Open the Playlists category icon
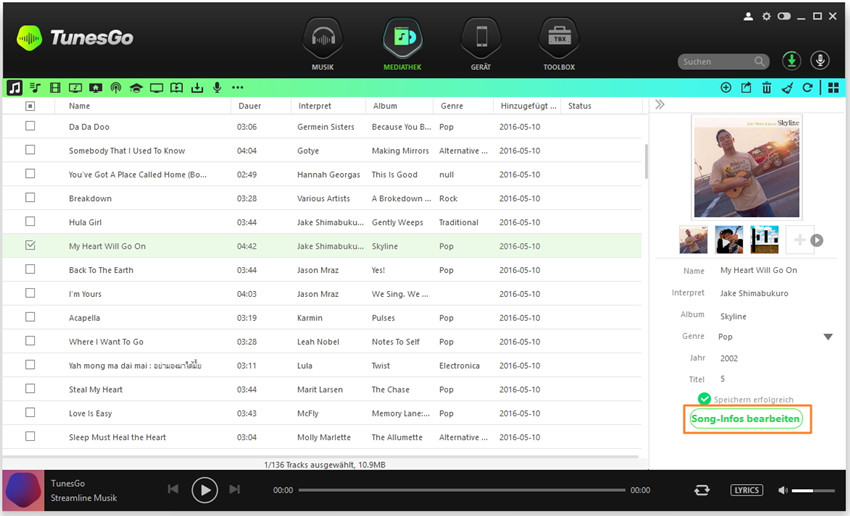Image resolution: width=850 pixels, height=516 pixels. coord(35,87)
